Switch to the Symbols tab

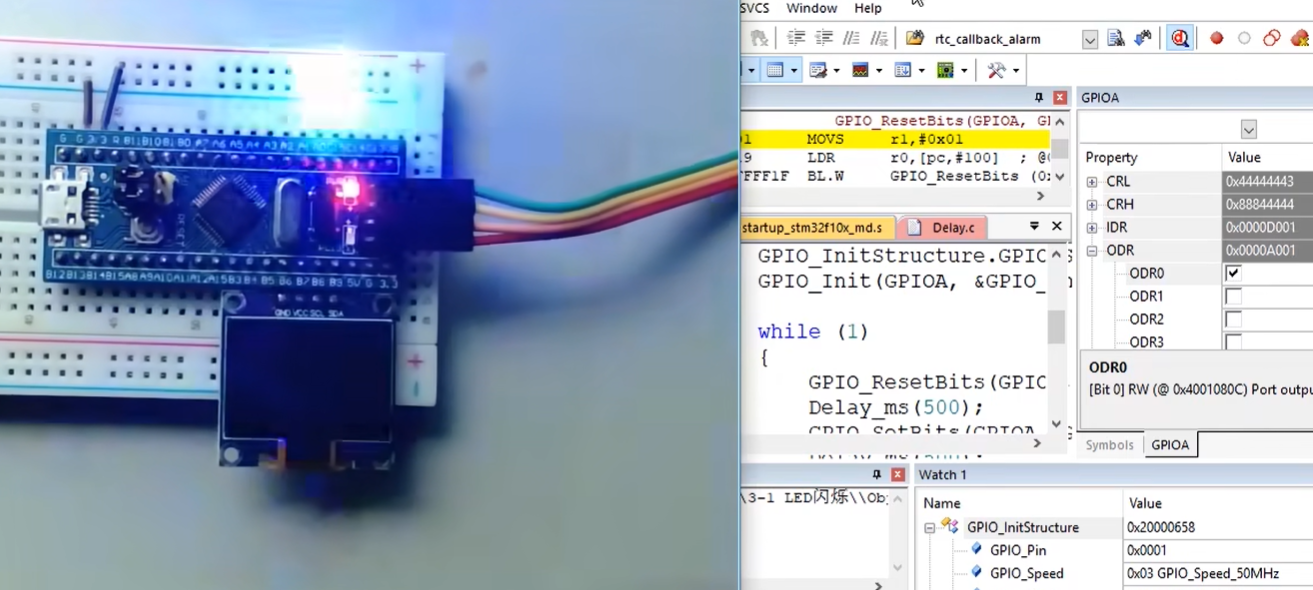[1110, 445]
